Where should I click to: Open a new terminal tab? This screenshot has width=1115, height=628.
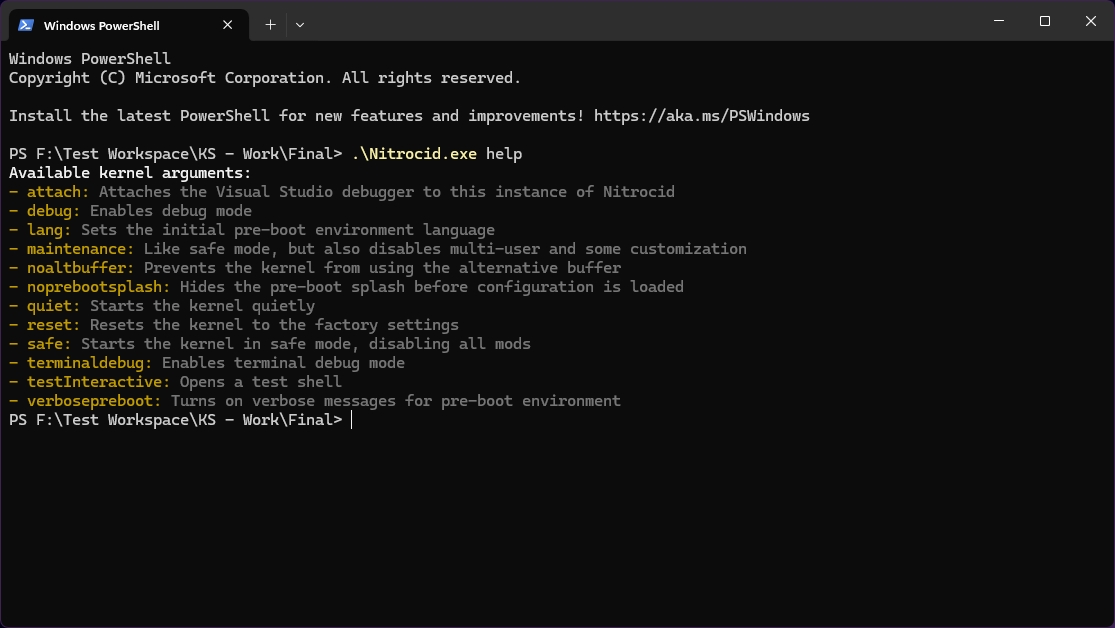click(x=270, y=24)
